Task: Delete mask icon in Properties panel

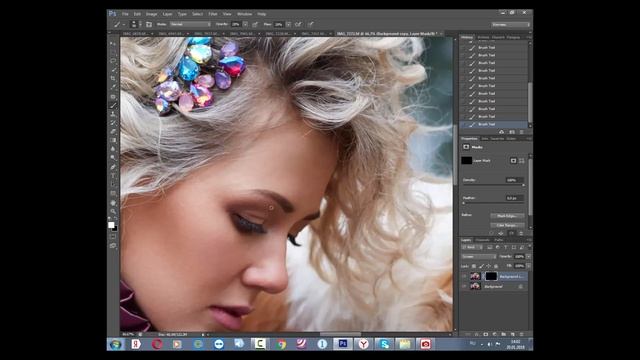Action: coord(521,233)
